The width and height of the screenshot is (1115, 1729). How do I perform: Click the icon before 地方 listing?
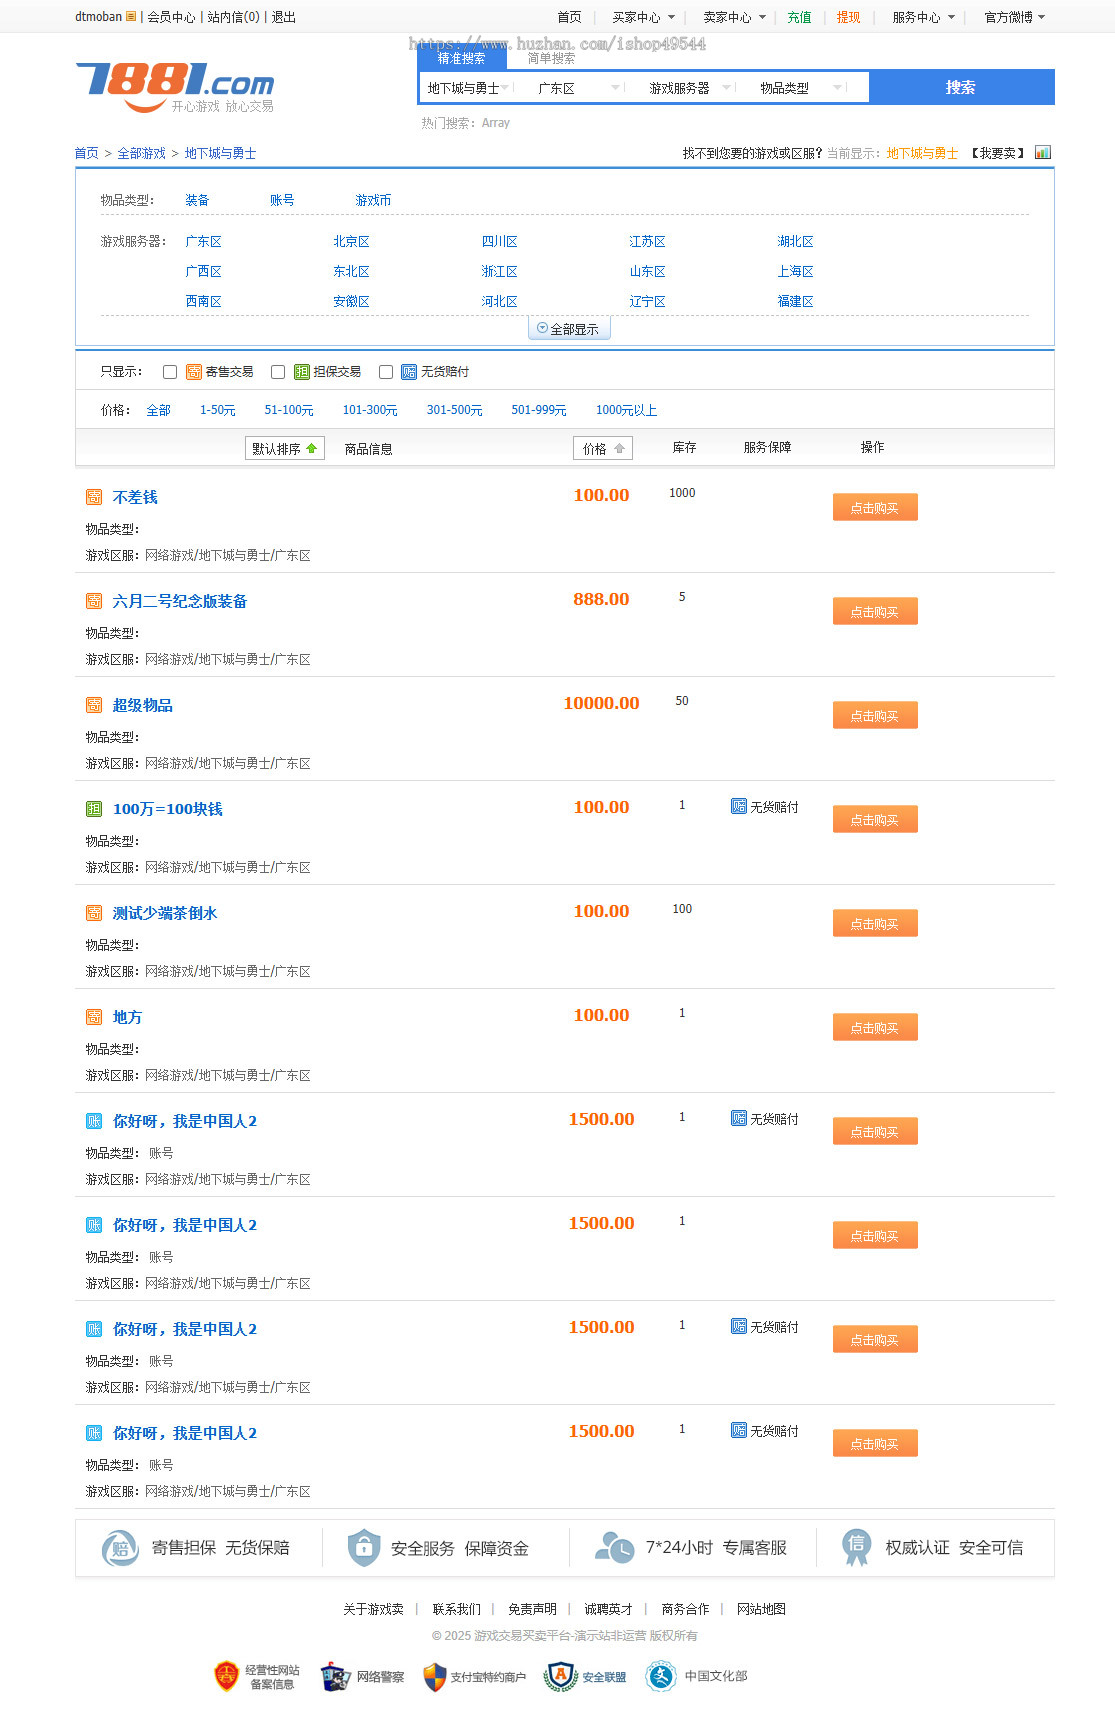tap(94, 1017)
